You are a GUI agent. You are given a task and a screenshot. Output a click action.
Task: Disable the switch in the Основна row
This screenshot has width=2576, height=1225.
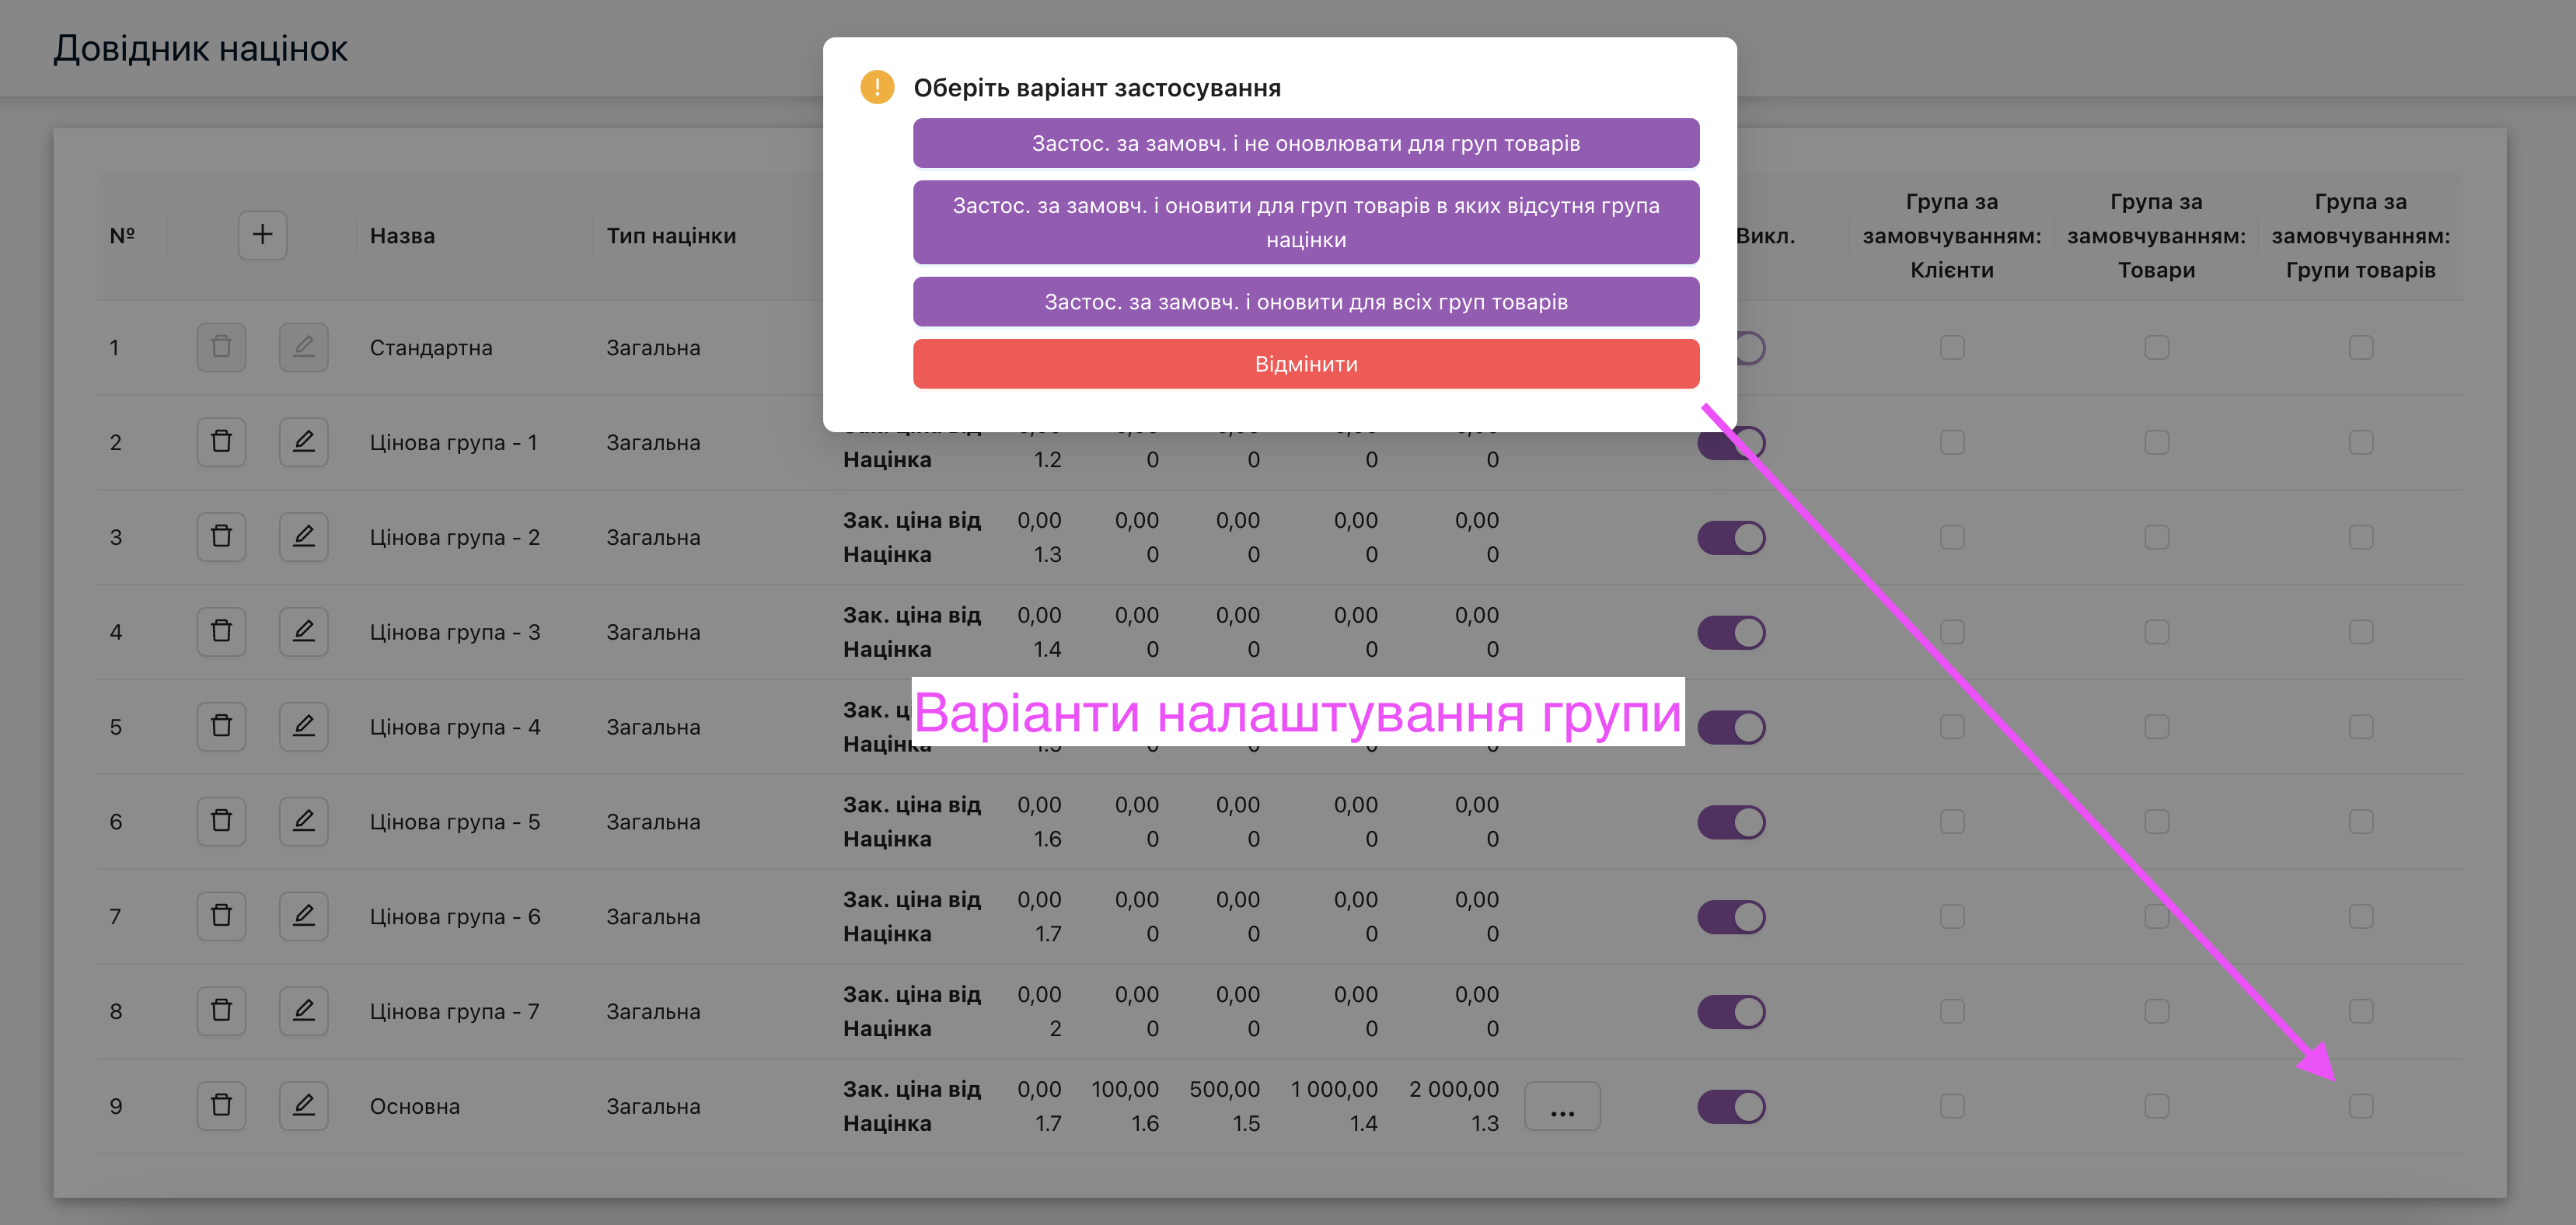pos(1731,1106)
